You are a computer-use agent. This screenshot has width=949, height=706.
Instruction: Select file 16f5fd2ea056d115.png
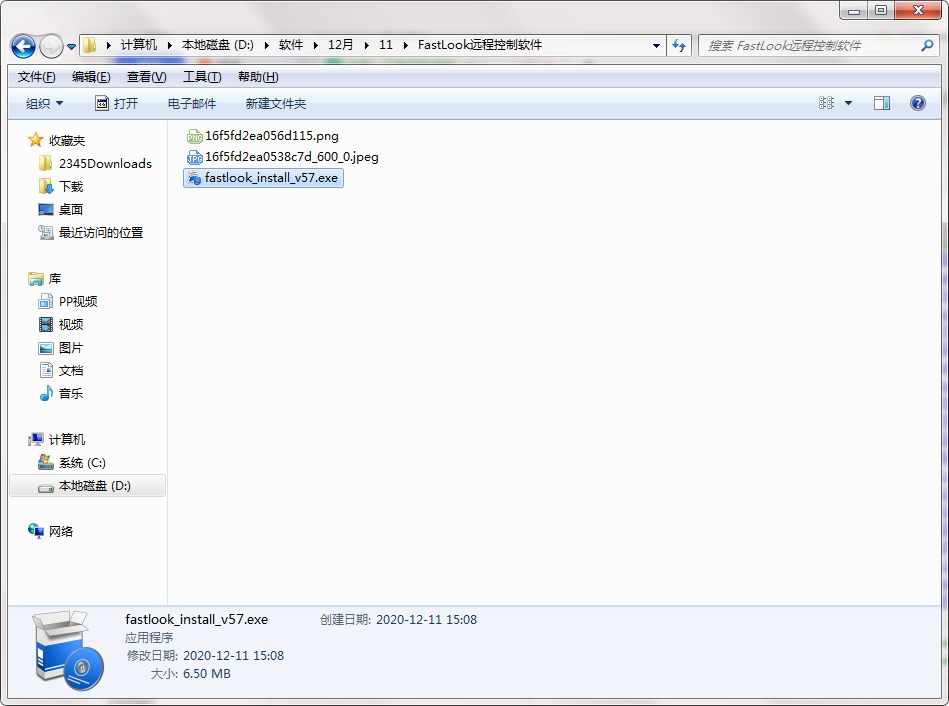(x=263, y=136)
